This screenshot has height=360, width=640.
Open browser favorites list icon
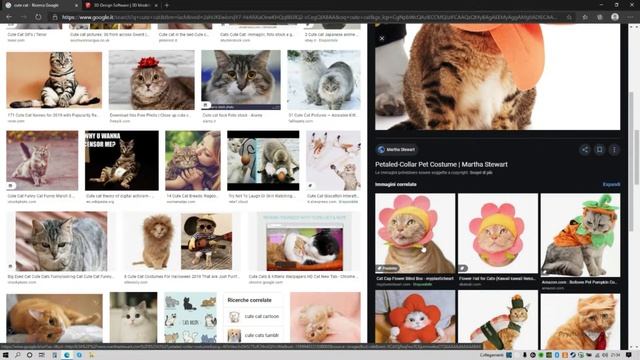pos(585,17)
